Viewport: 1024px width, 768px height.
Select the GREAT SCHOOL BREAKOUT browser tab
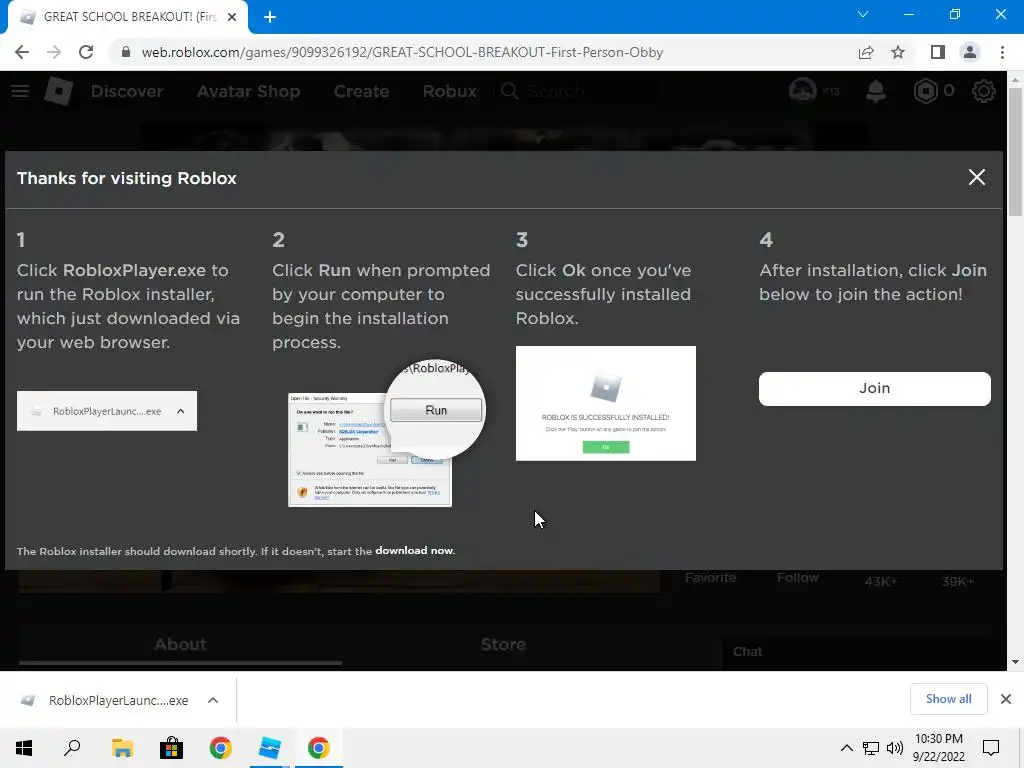pos(128,17)
